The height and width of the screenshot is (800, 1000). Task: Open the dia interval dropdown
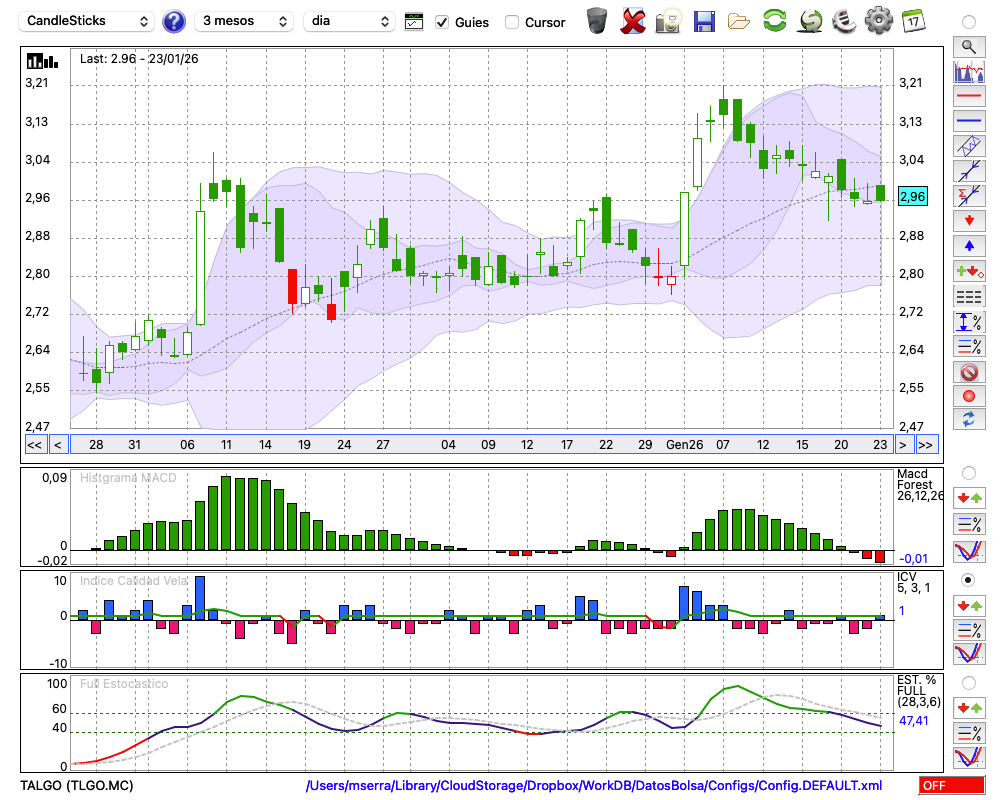click(349, 21)
